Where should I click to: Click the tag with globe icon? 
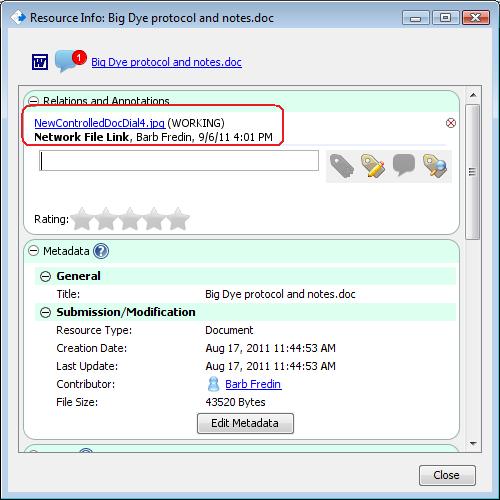435,165
